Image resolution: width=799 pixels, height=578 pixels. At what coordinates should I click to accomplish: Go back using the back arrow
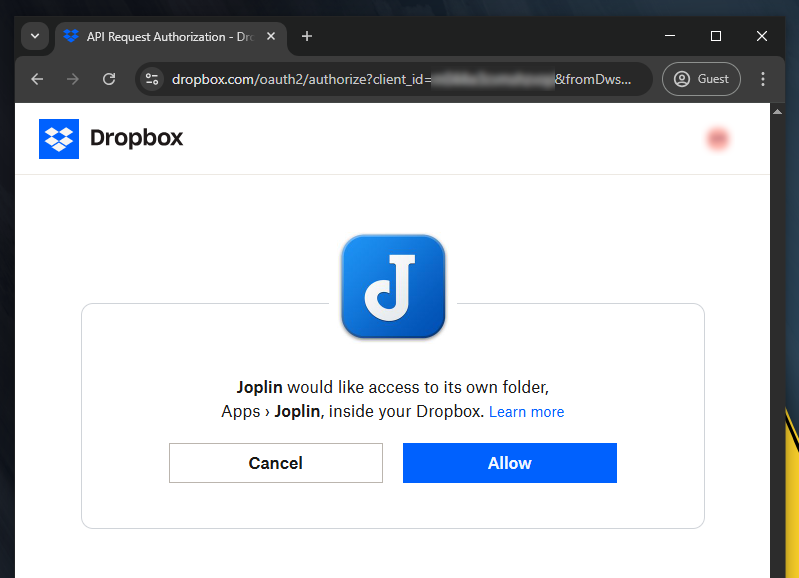click(x=37, y=79)
